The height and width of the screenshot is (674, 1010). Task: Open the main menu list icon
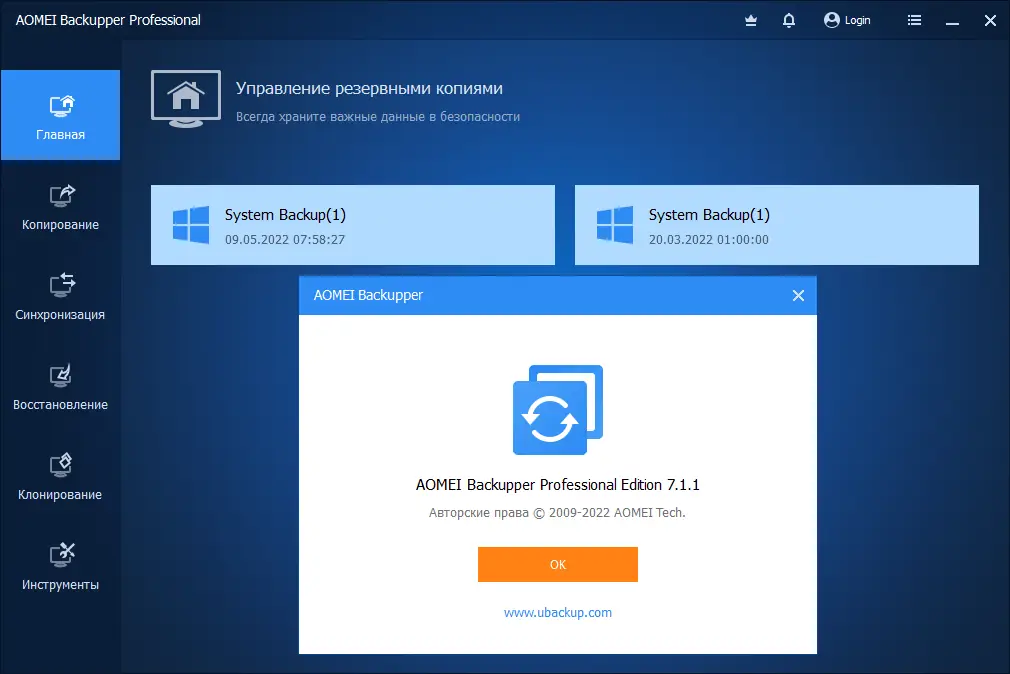(914, 20)
